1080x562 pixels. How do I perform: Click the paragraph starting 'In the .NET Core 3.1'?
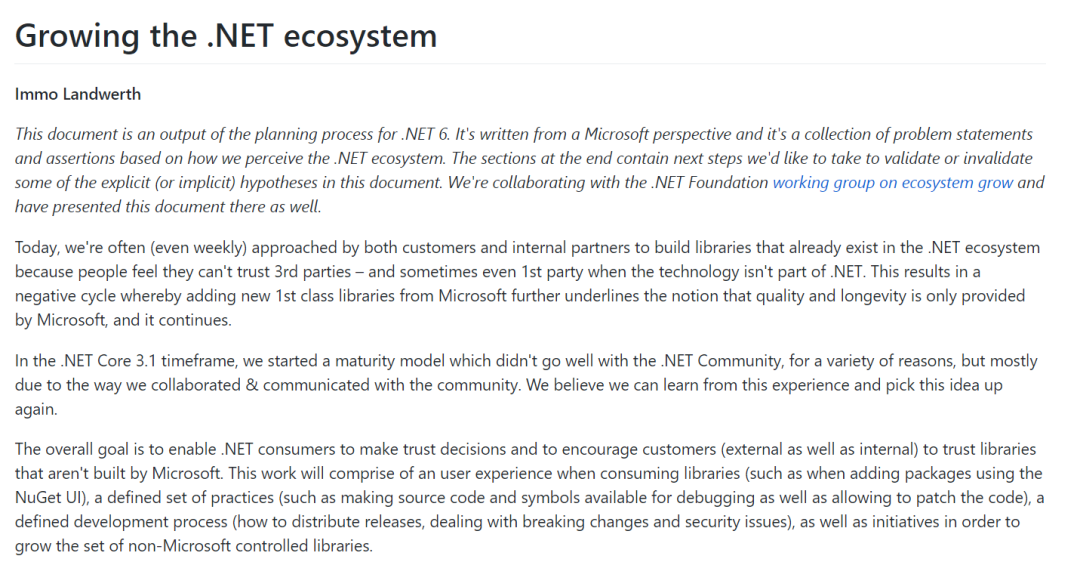click(x=526, y=385)
